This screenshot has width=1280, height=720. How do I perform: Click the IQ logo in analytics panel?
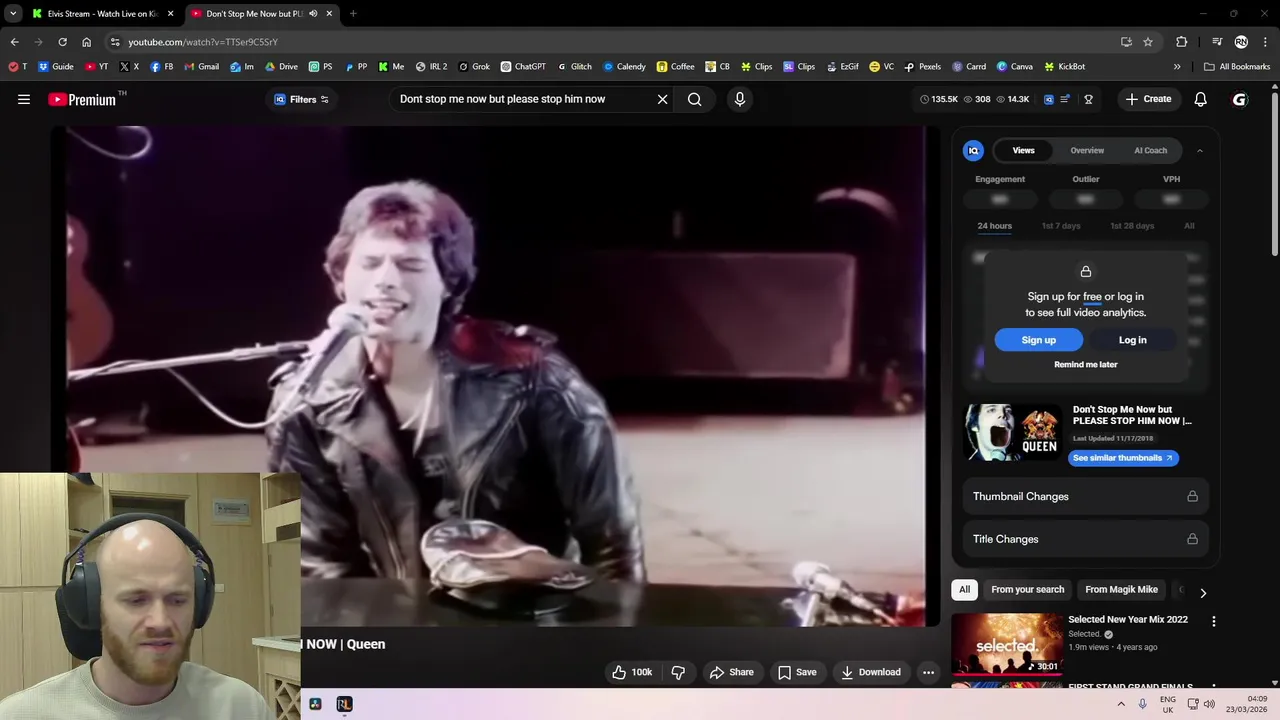[973, 150]
